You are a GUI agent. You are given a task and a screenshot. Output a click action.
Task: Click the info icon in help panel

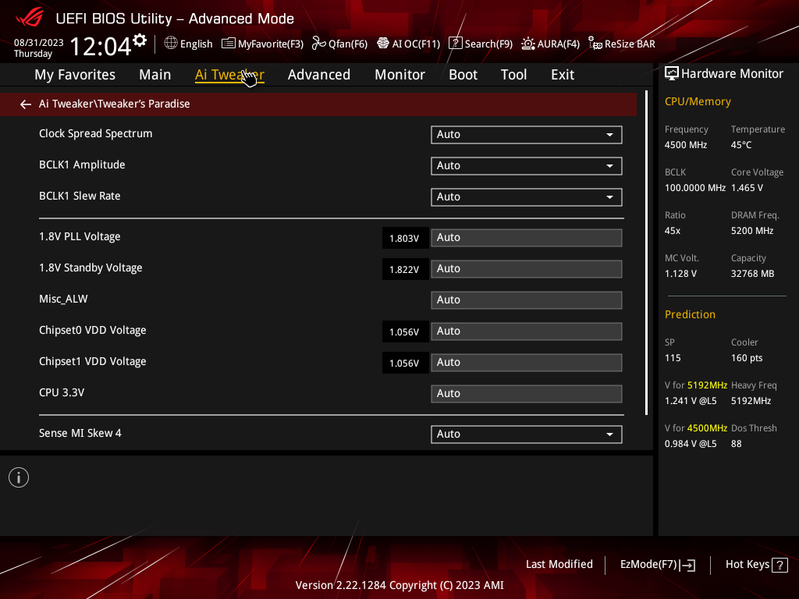point(19,478)
